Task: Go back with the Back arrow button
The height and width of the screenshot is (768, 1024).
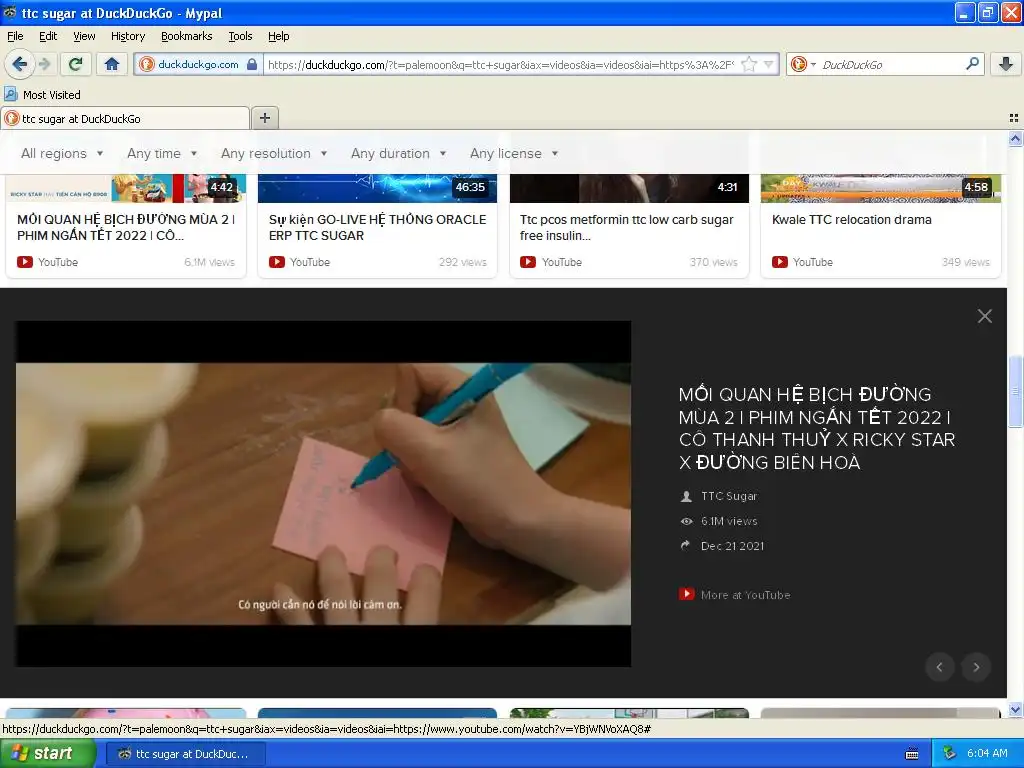Action: (x=20, y=64)
